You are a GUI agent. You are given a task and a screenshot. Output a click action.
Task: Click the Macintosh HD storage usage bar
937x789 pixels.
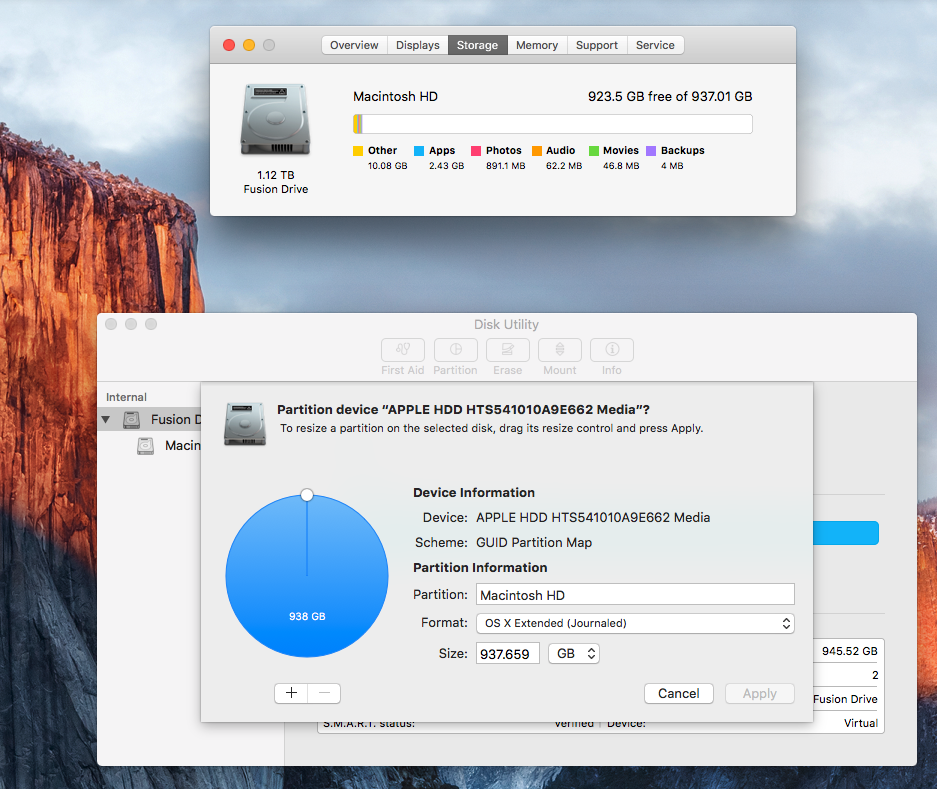point(553,124)
